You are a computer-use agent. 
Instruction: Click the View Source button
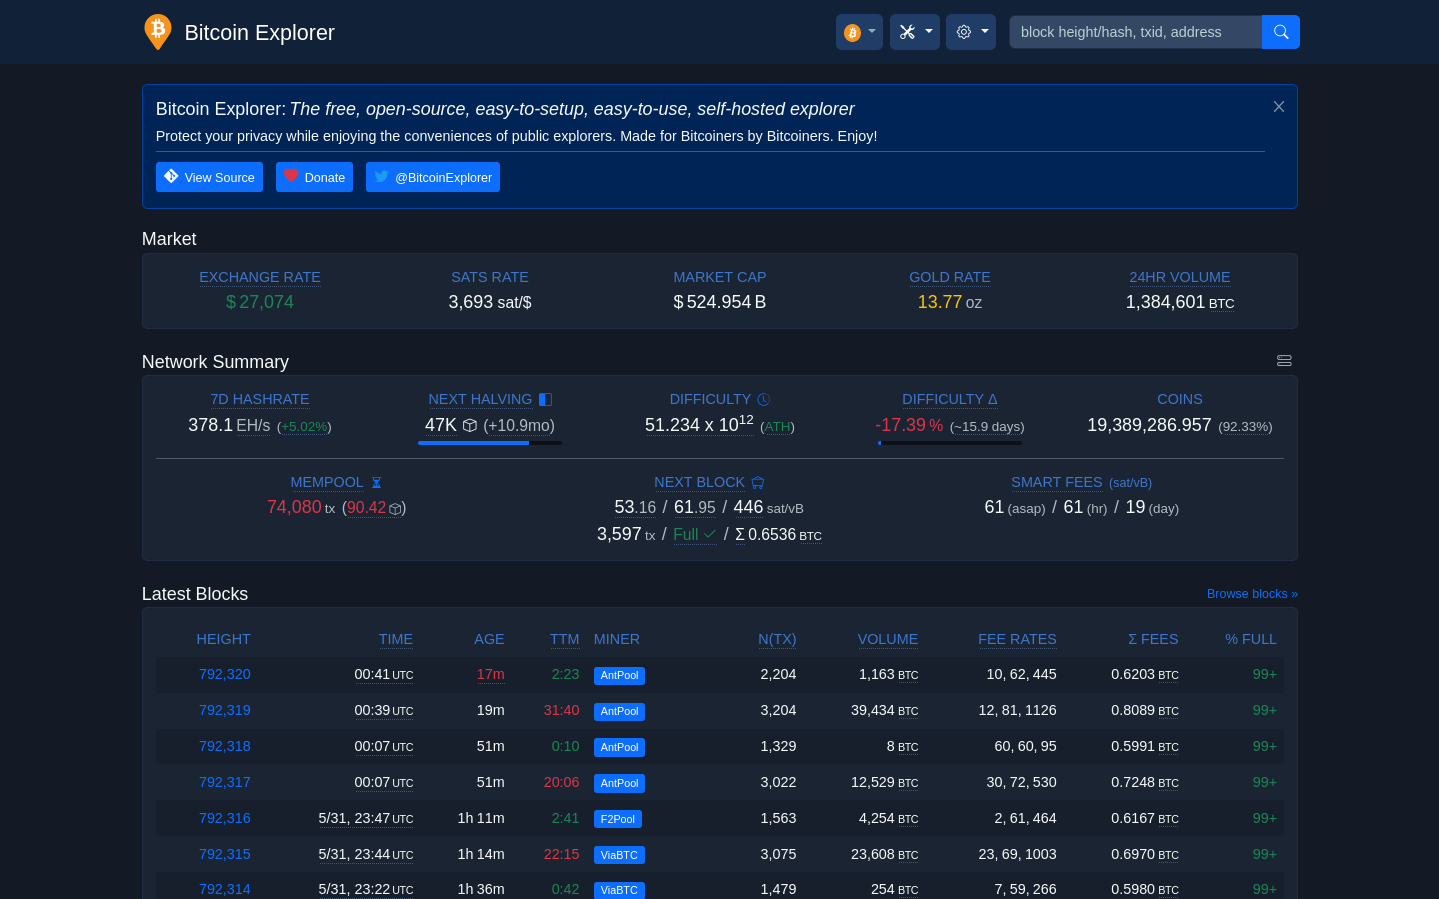(x=209, y=177)
